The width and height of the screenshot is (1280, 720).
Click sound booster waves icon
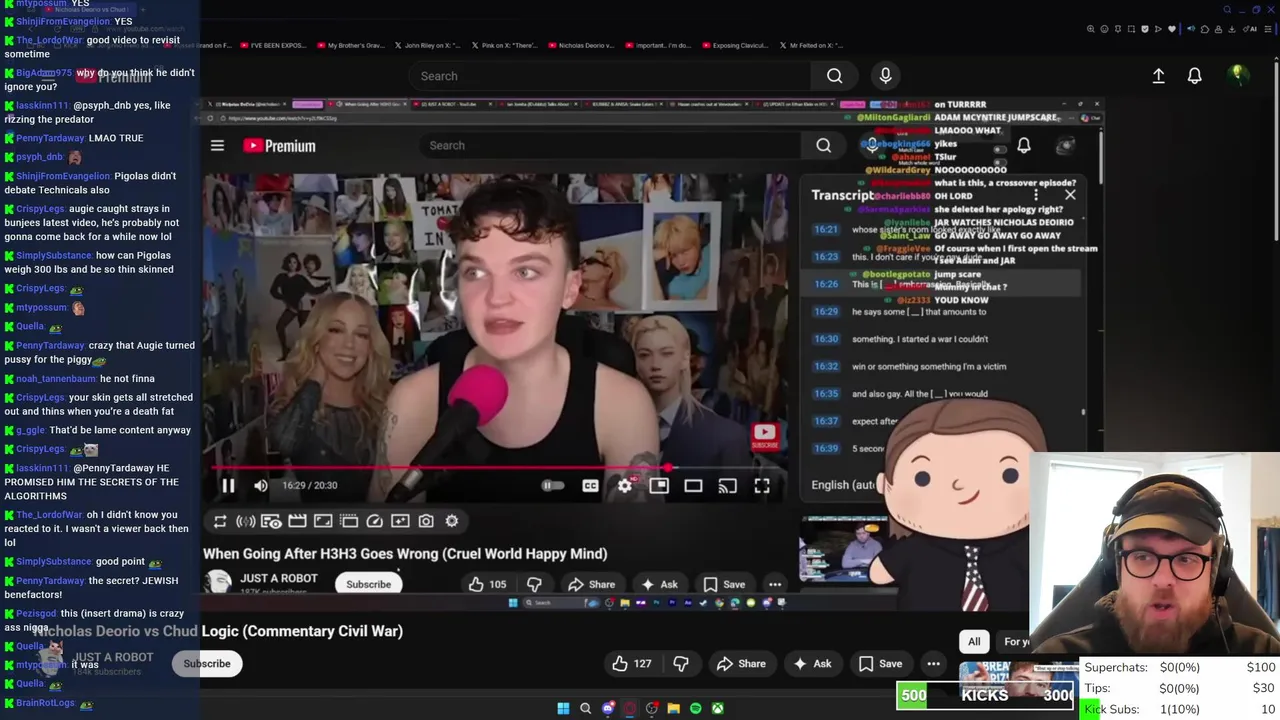(x=245, y=521)
